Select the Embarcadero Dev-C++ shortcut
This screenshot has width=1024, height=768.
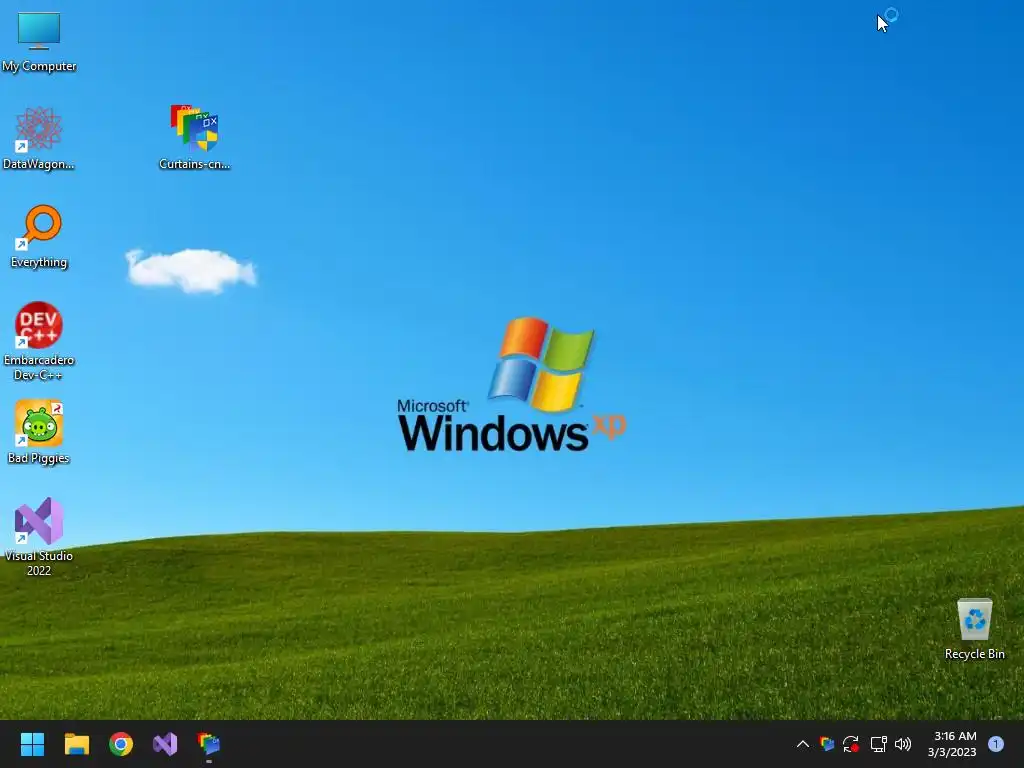39,340
